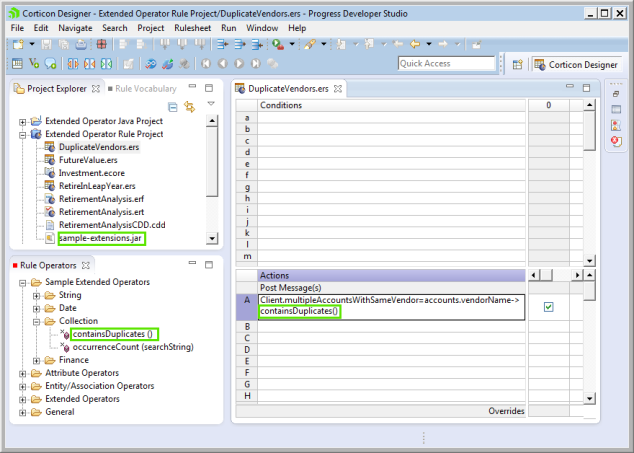Expand Extended Operator Java Project node
This screenshot has height=453, width=634.
(x=23, y=121)
